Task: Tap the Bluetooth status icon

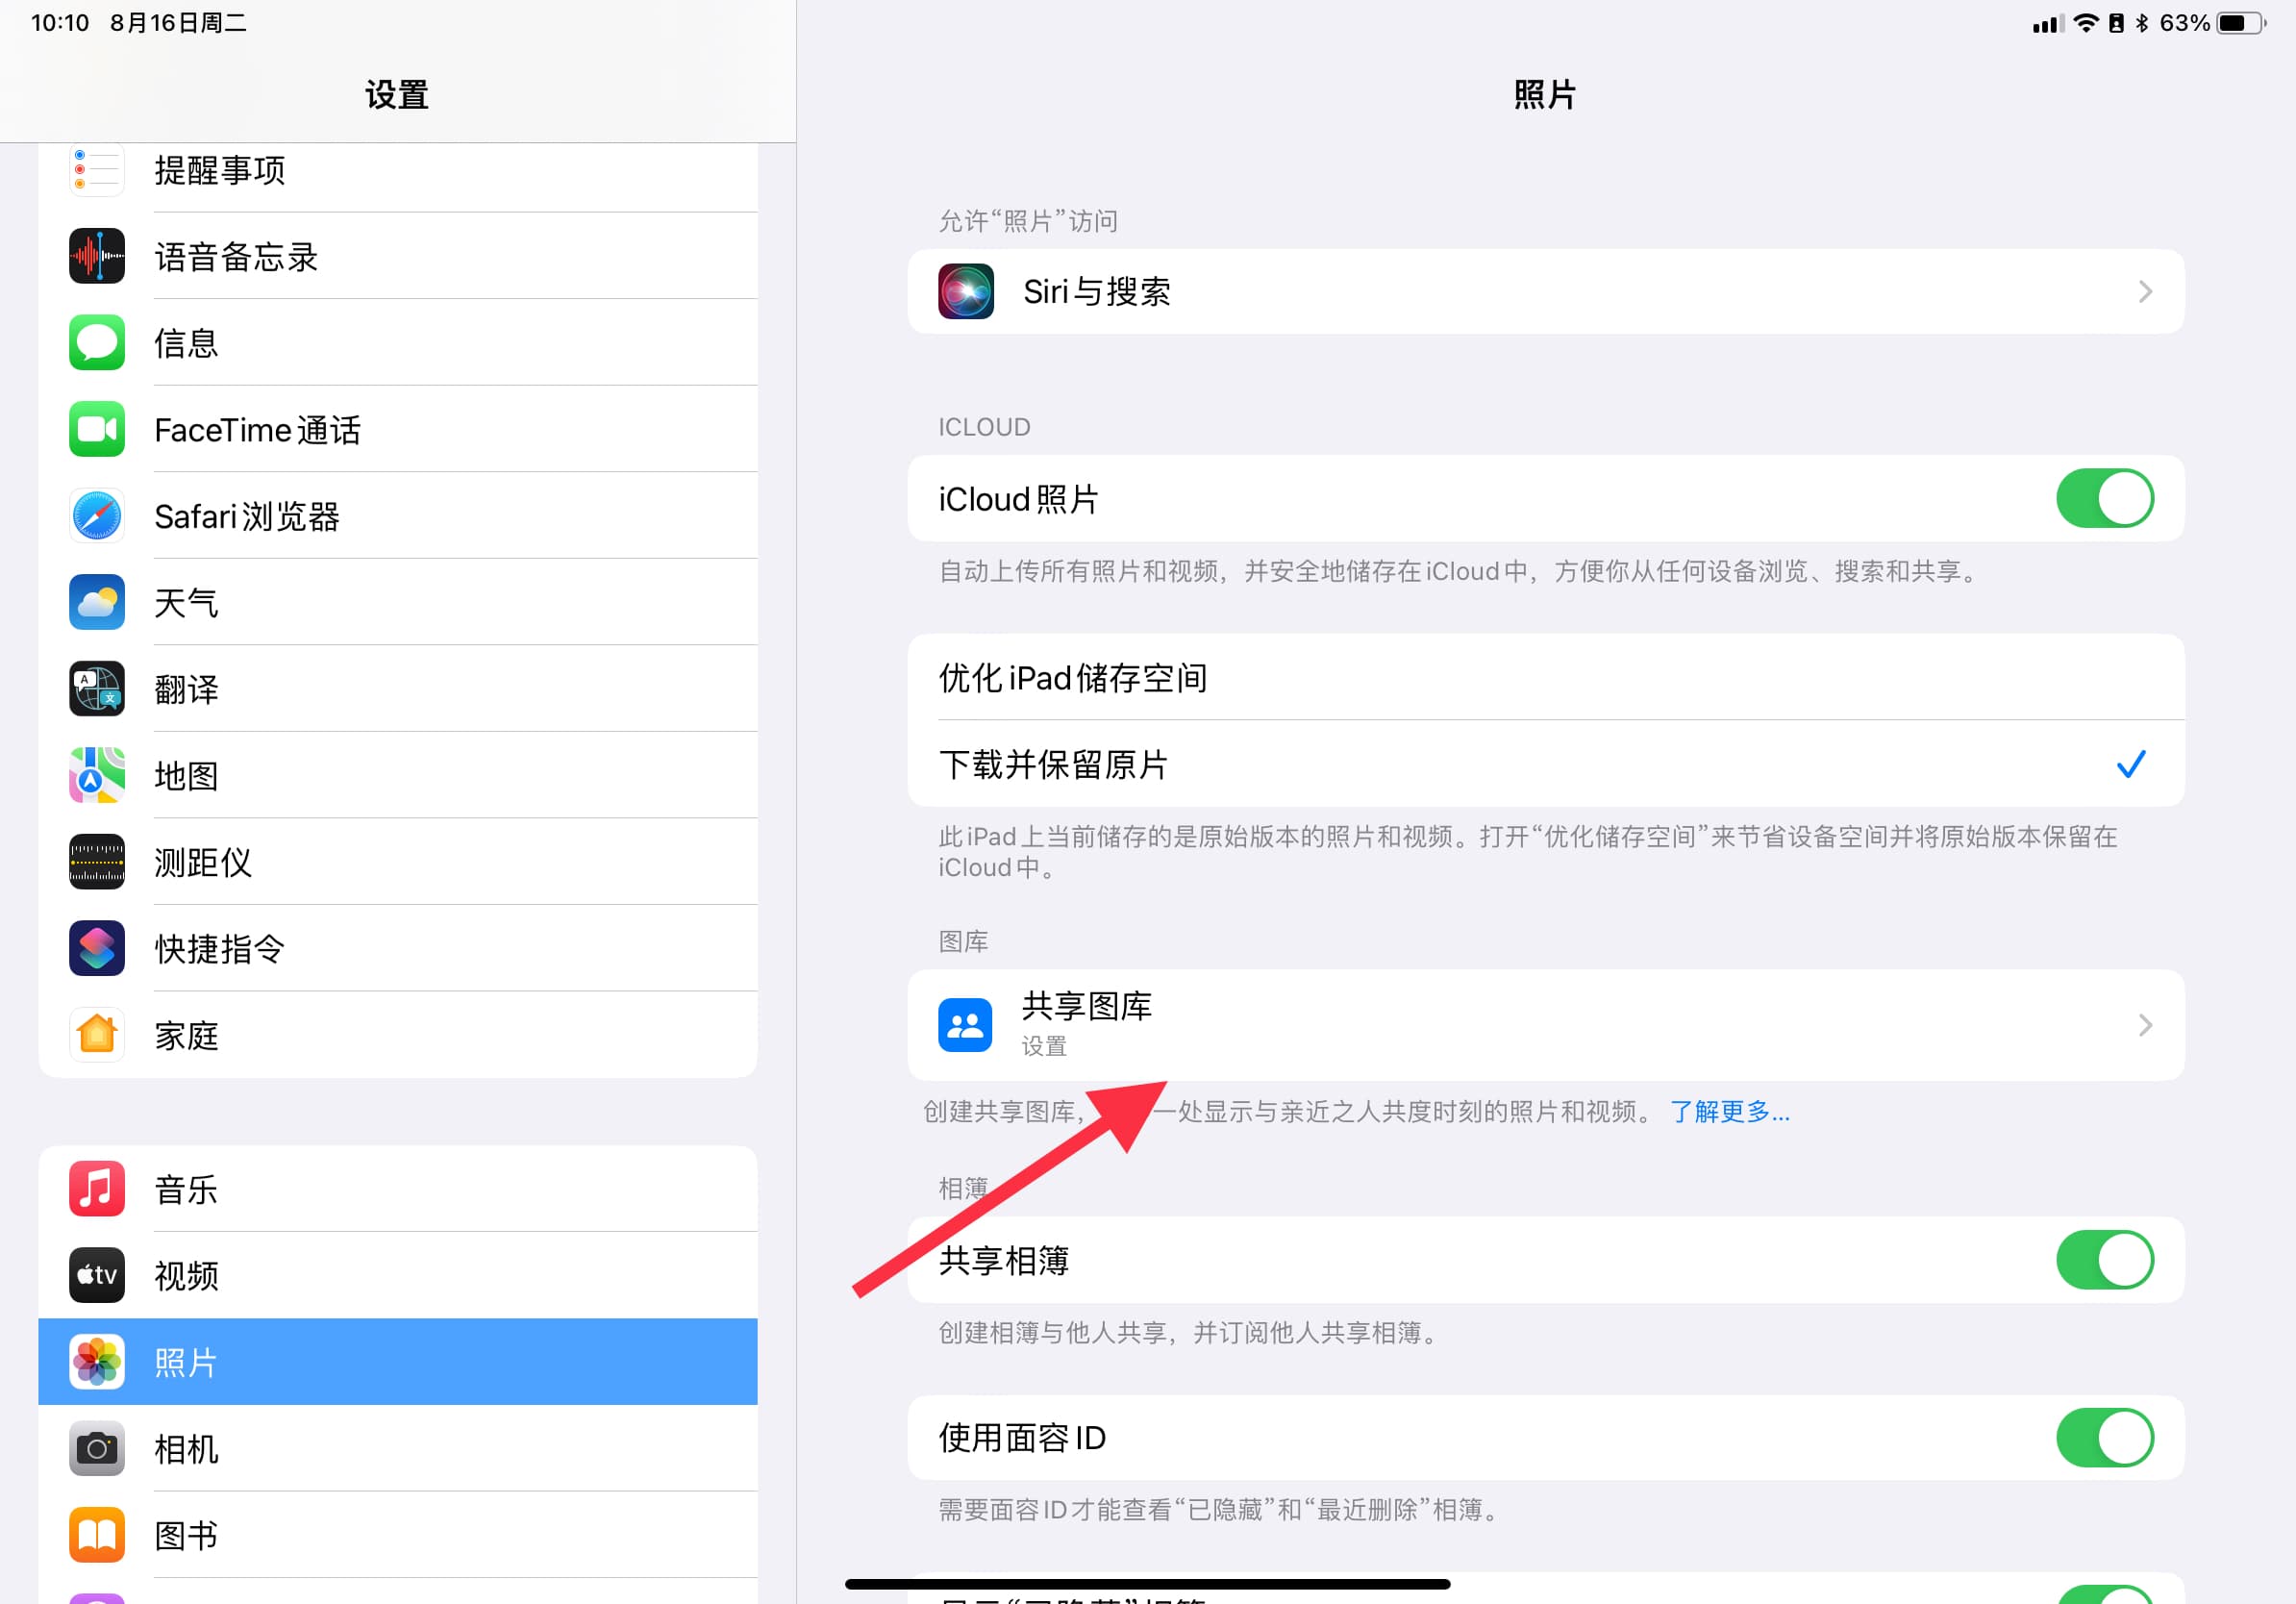Action: (2142, 23)
